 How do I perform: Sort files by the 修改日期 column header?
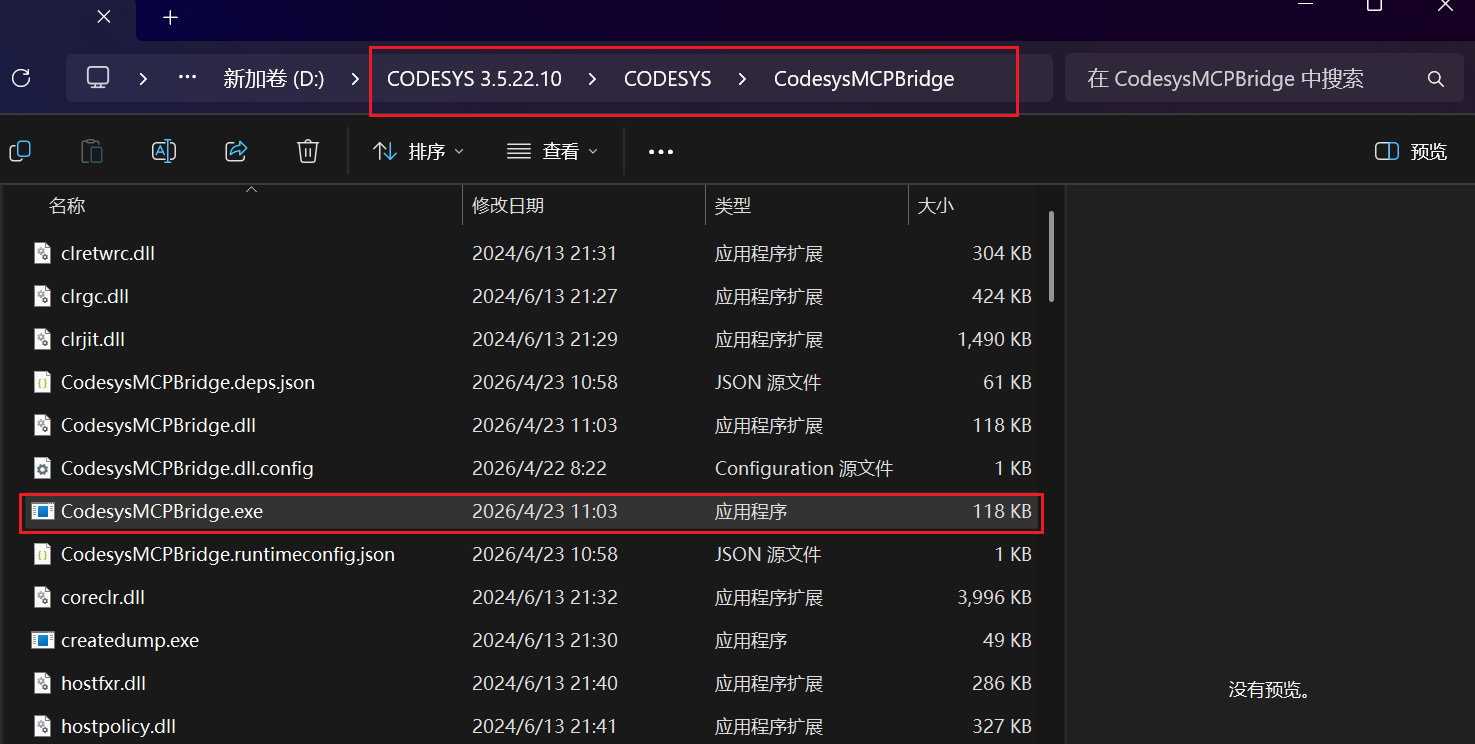tap(508, 206)
